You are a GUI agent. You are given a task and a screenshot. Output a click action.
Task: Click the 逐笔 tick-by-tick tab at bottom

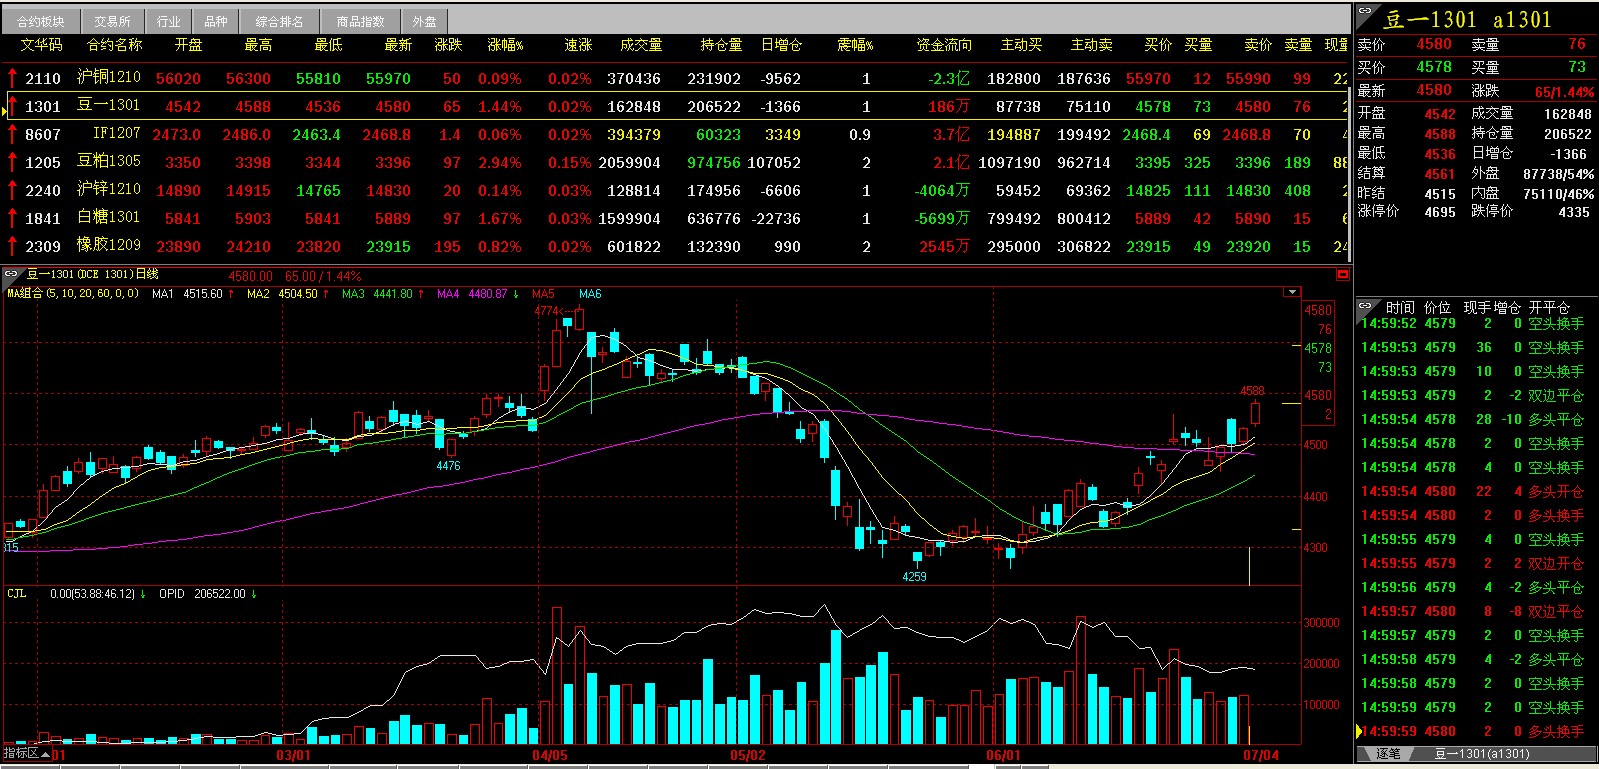pos(1388,754)
